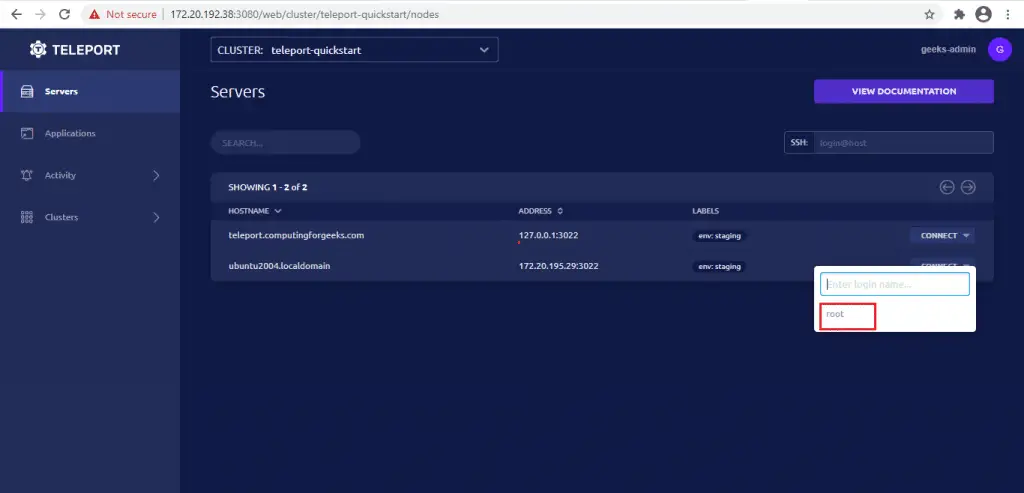Screen dimensions: 1024x493
Task: Click the SEARCH servers field
Action: (285, 142)
